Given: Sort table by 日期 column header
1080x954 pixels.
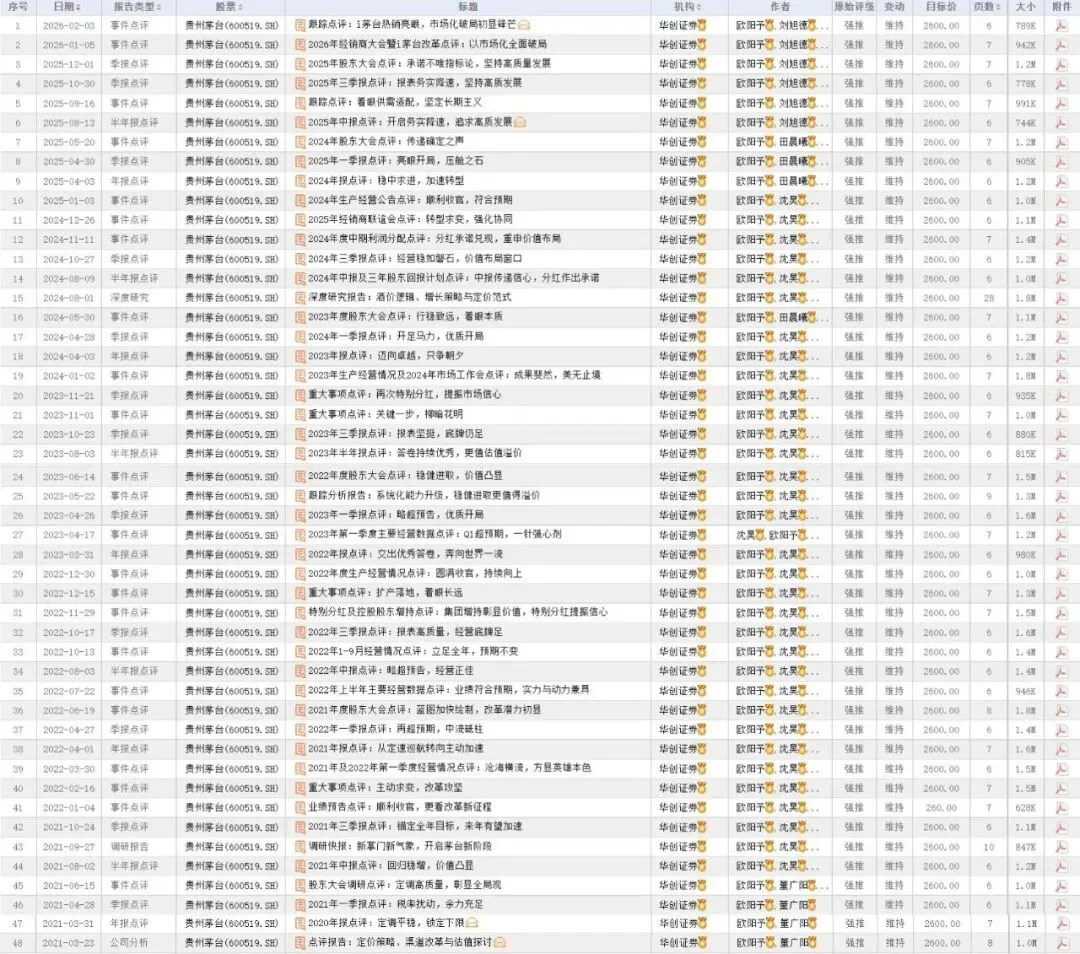Looking at the screenshot, I should point(67,7).
